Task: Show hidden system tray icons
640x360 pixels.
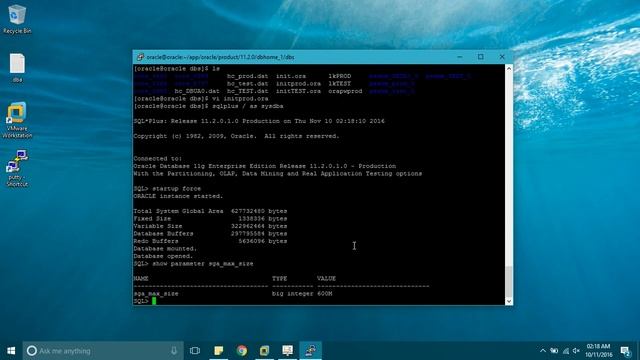Action: [543, 351]
